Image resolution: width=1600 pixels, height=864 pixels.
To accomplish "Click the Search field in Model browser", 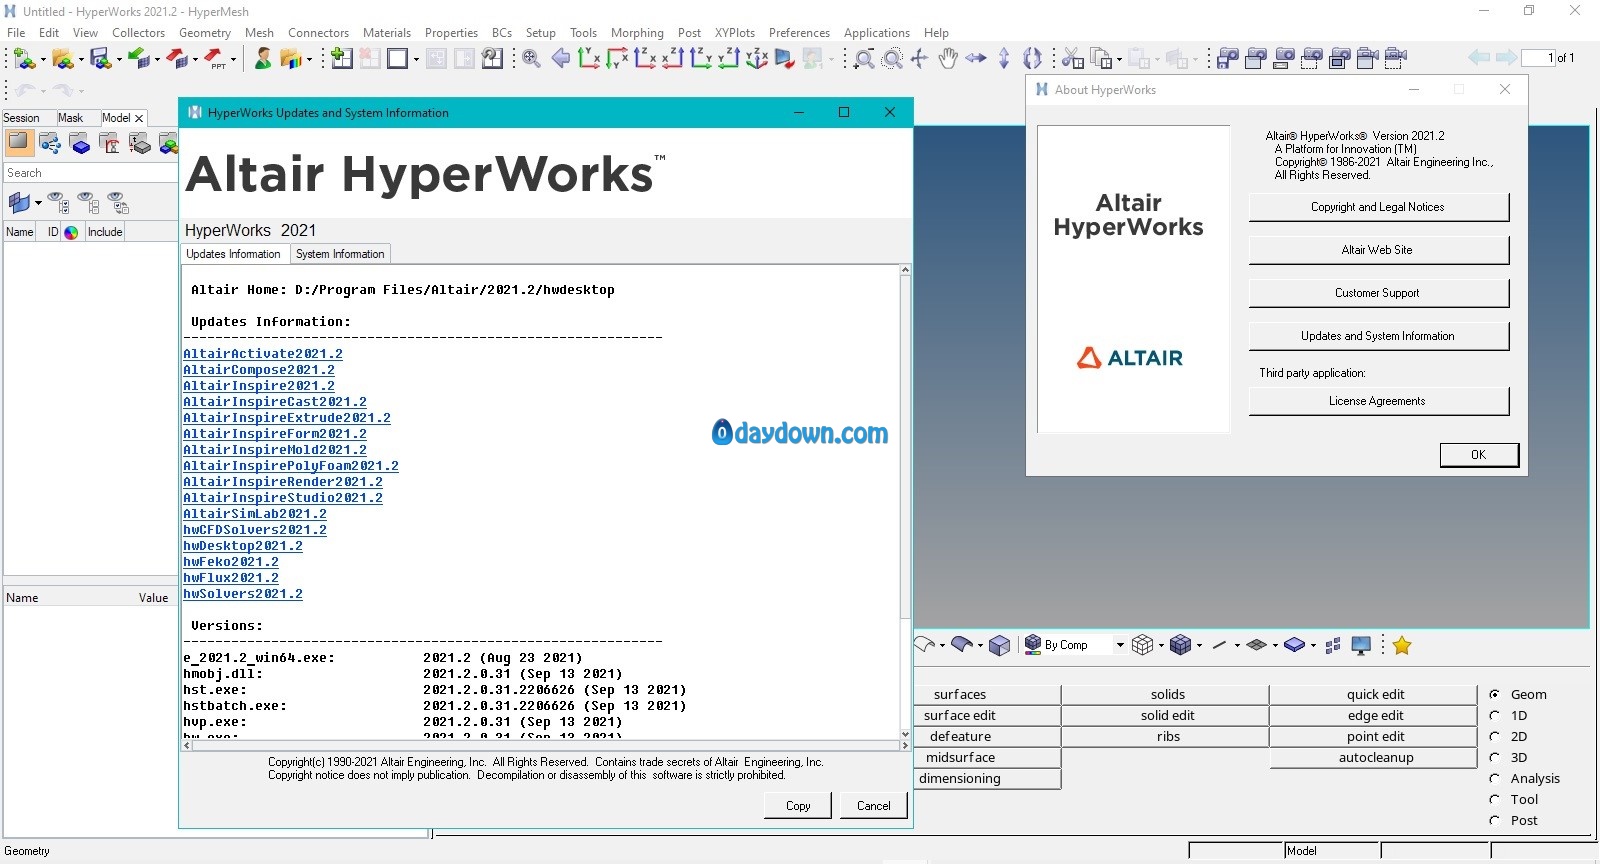I will point(90,173).
